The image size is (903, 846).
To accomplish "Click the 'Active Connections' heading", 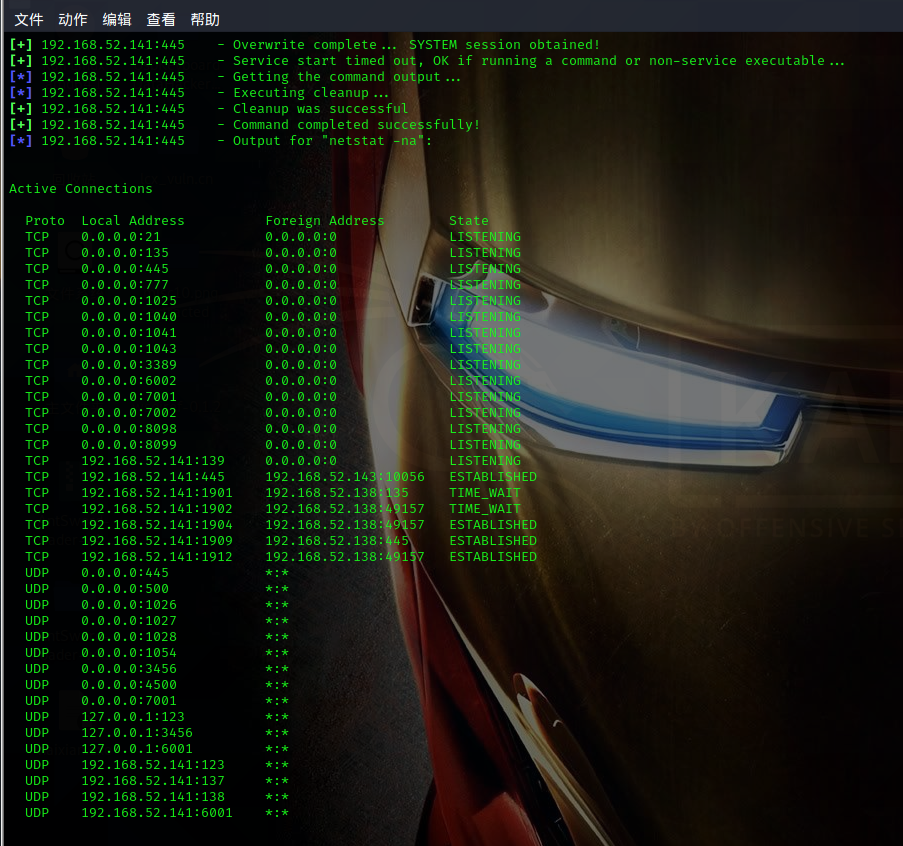I will pos(81,189).
